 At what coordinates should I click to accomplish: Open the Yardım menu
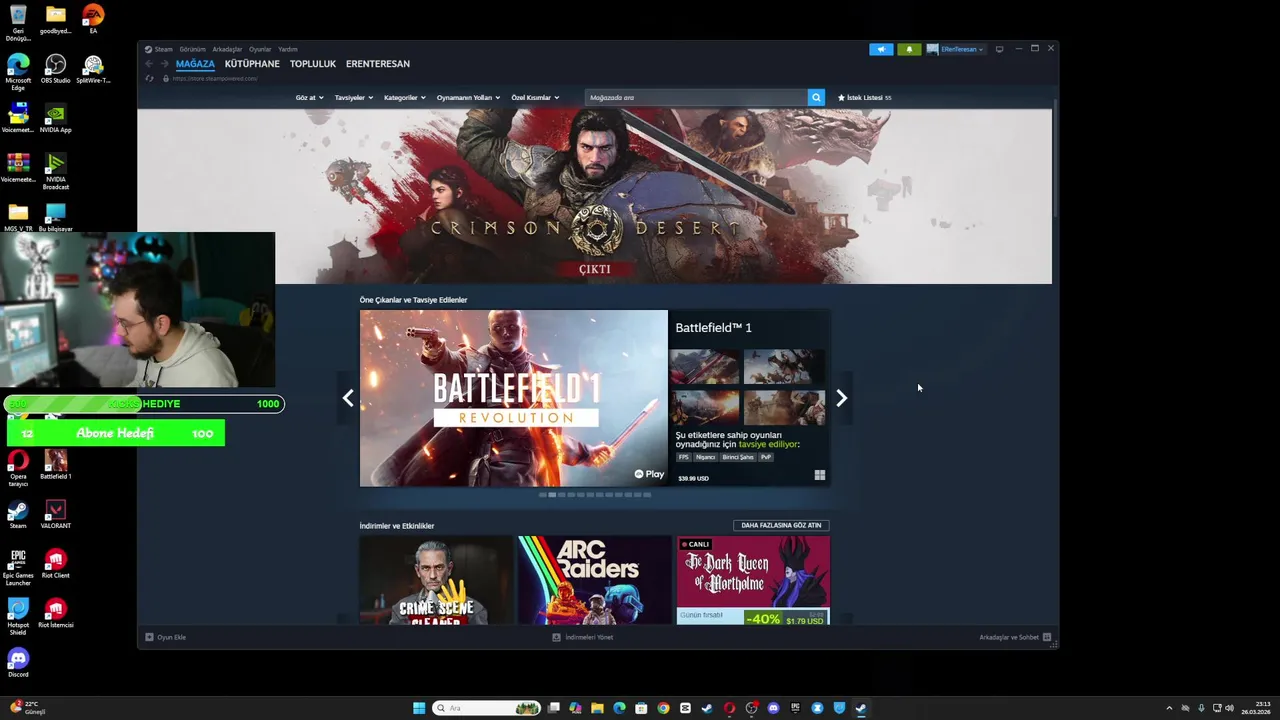288,49
